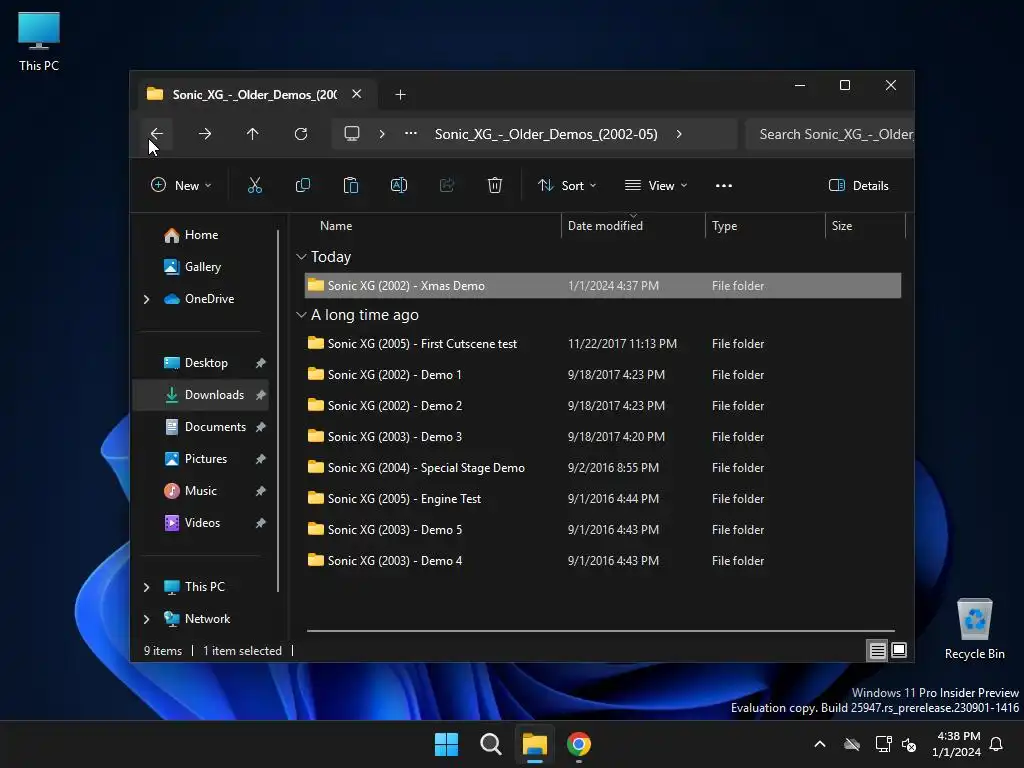Screen dimensions: 1024x768
Task: Click the File Explorer taskbar icon
Action: pyautogui.click(x=534, y=744)
